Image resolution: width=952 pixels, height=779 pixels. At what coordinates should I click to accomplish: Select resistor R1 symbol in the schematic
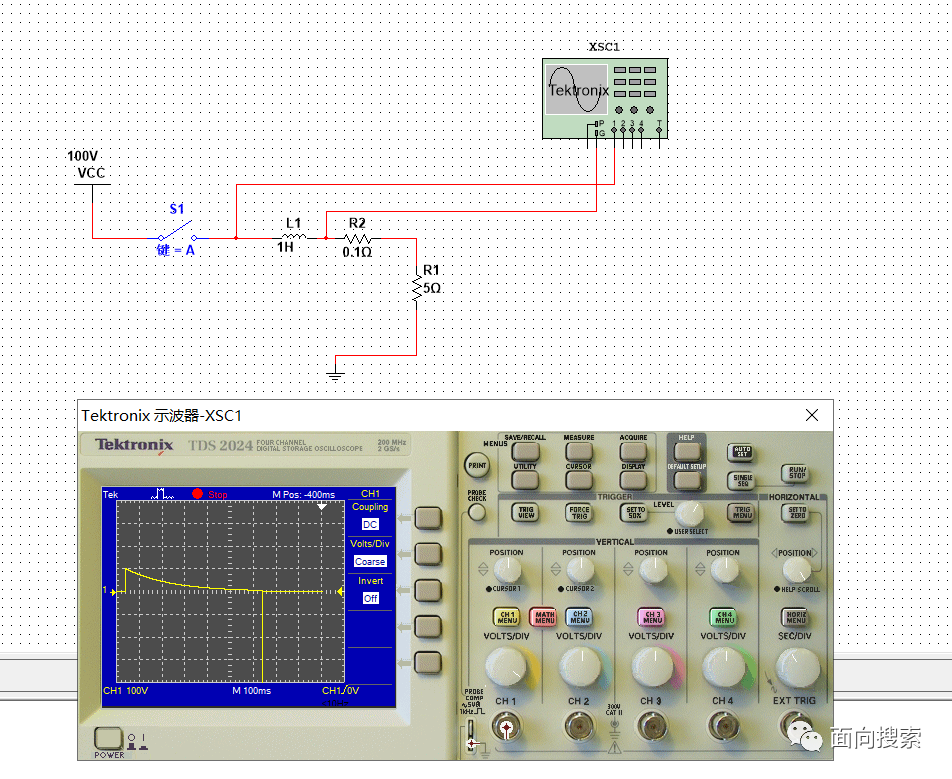[x=416, y=288]
